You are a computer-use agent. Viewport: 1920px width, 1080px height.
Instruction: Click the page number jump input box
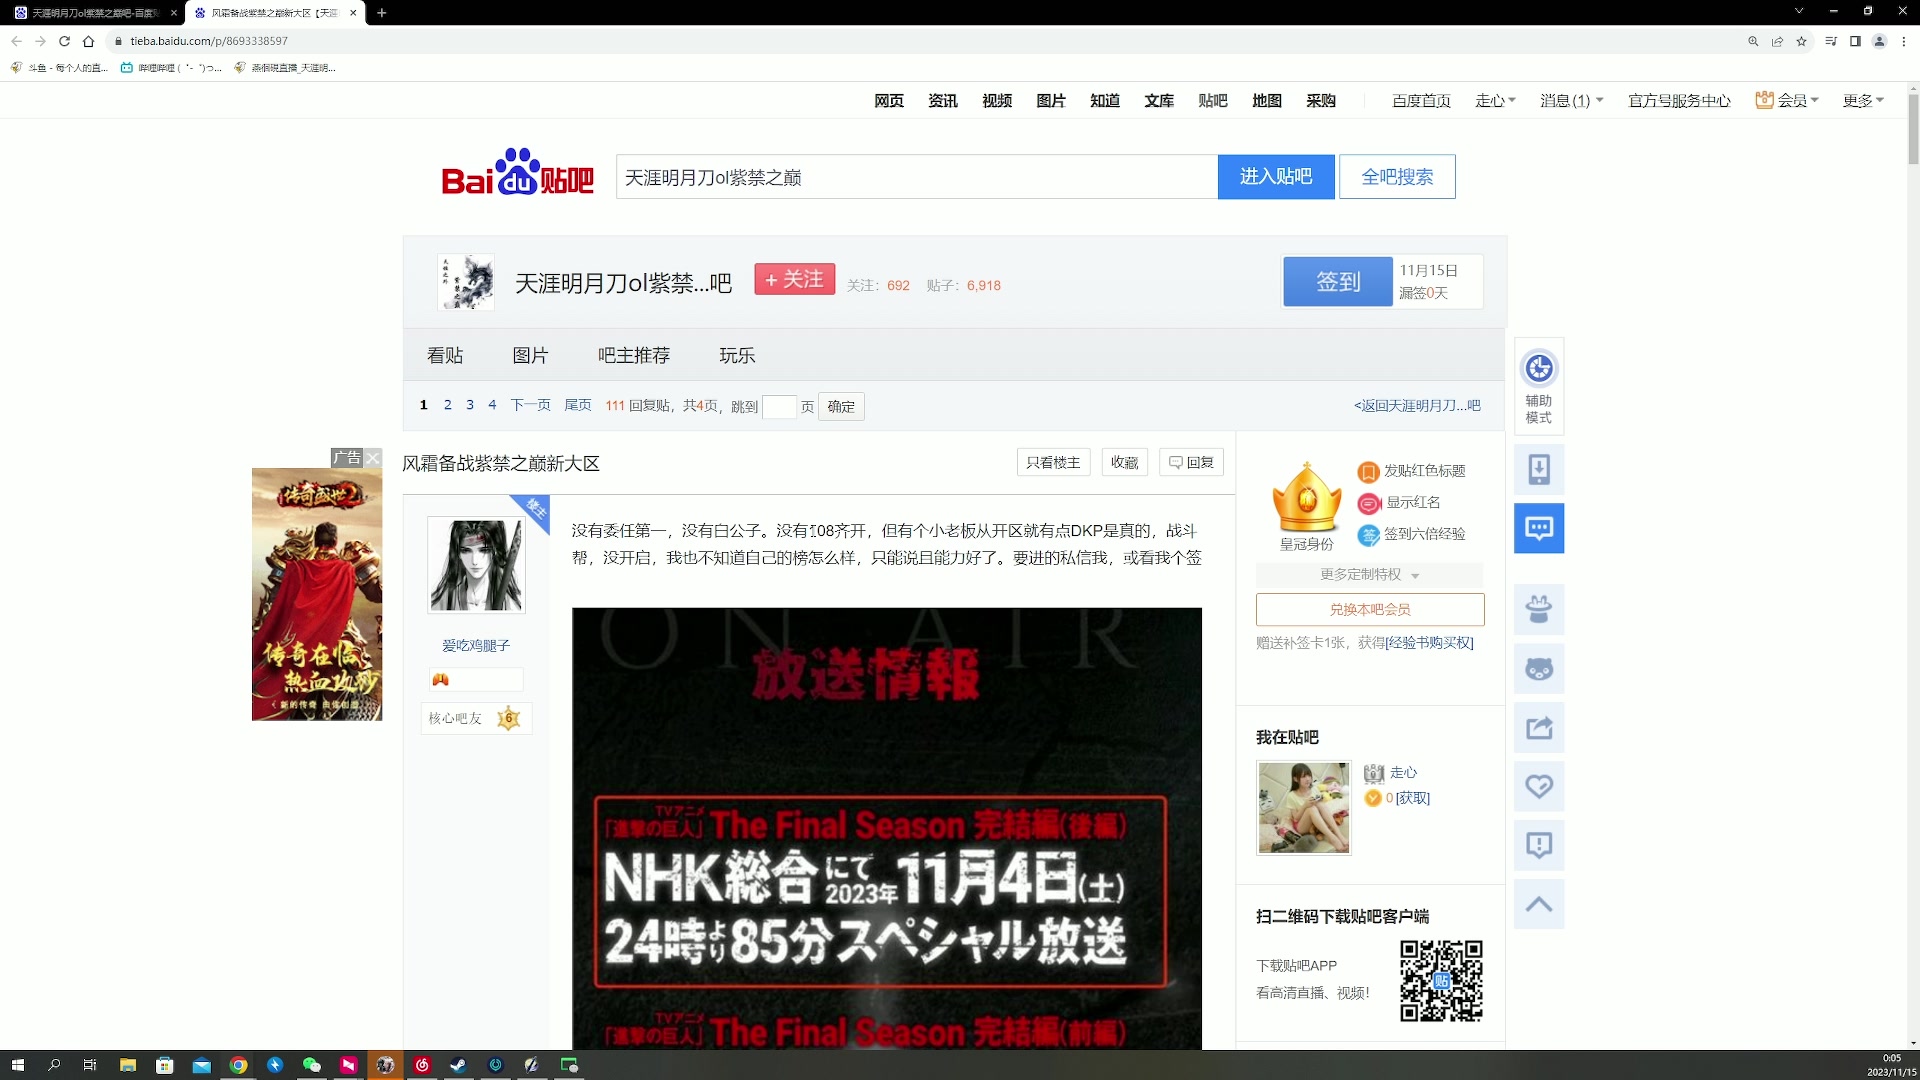(779, 406)
